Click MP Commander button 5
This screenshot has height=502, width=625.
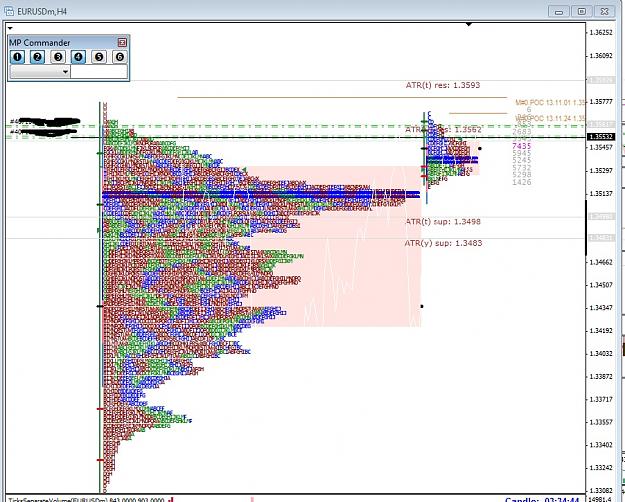tap(99, 57)
